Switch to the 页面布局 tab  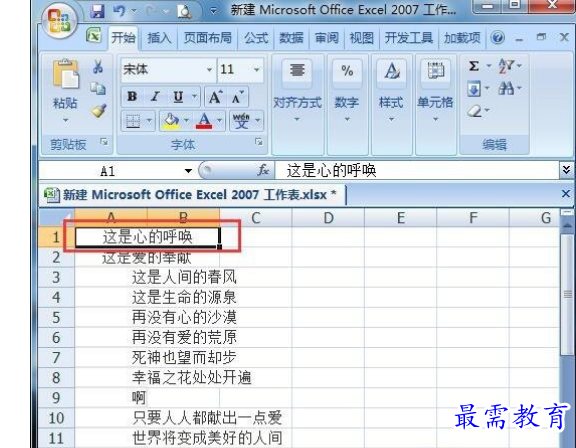click(x=208, y=38)
